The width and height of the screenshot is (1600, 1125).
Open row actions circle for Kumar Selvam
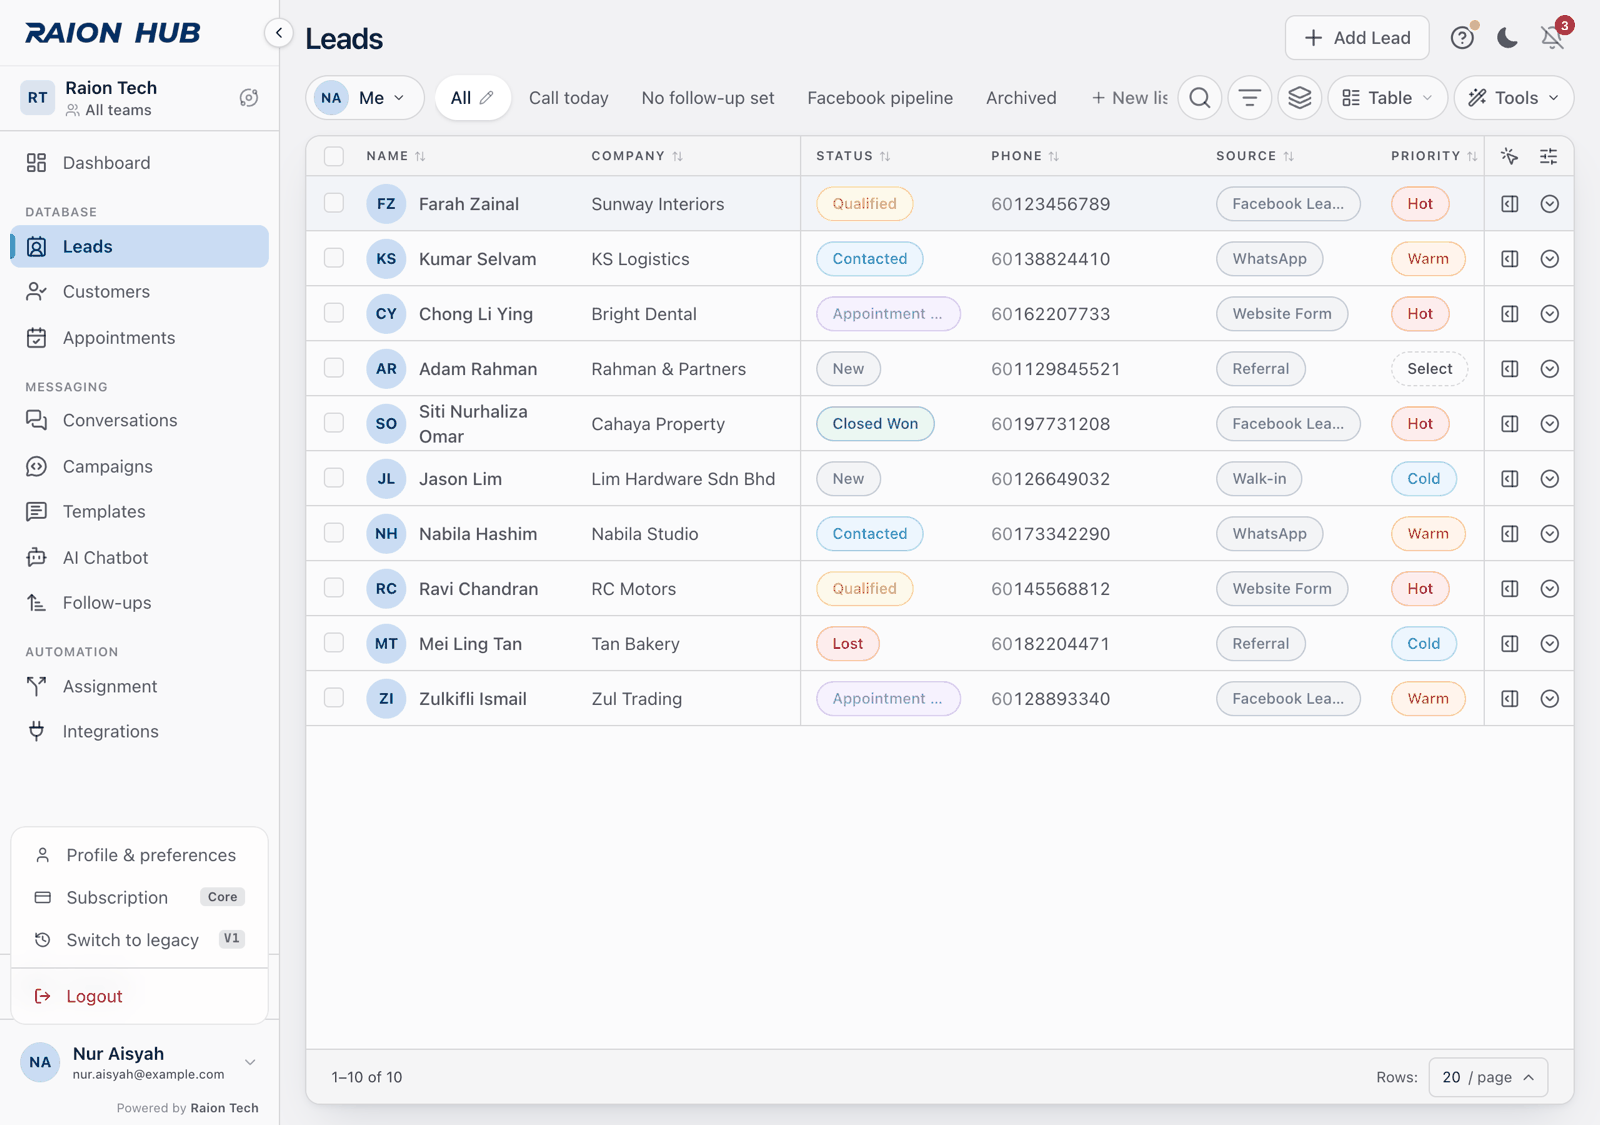[1550, 259]
